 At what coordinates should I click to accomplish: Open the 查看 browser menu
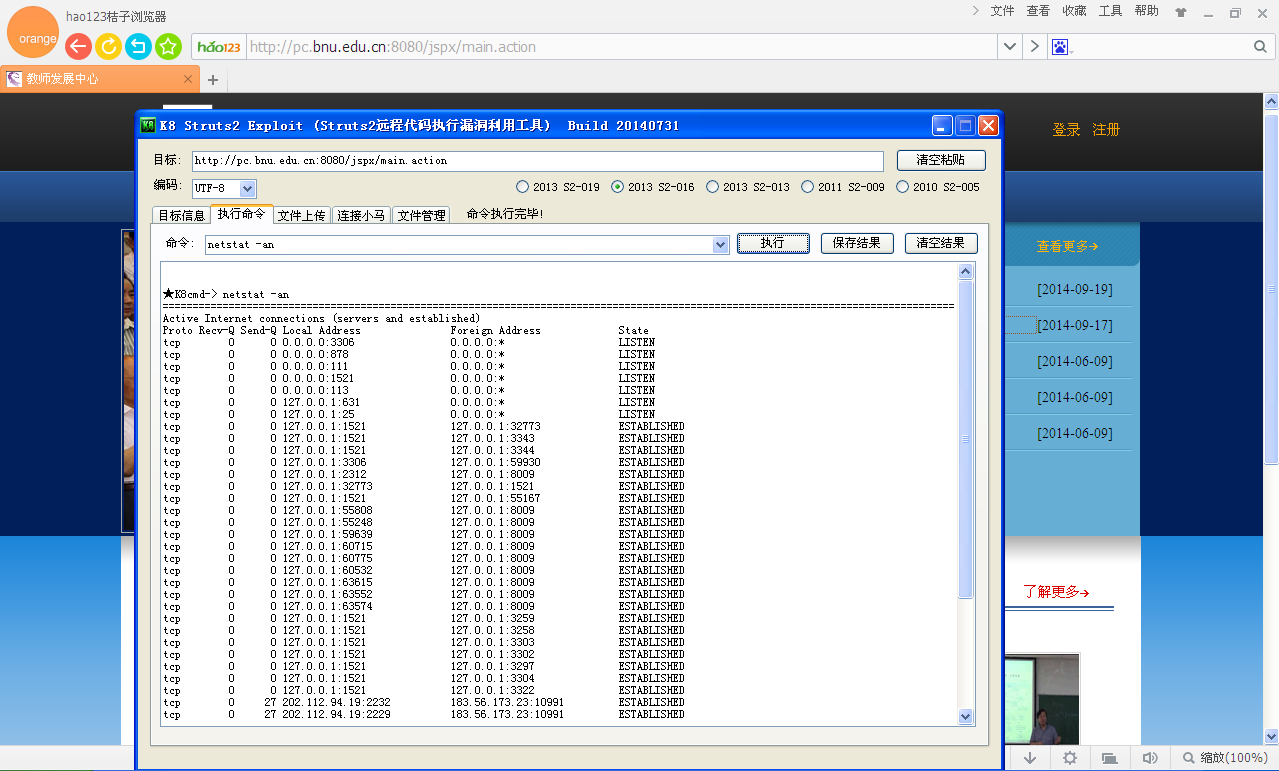click(x=1038, y=11)
